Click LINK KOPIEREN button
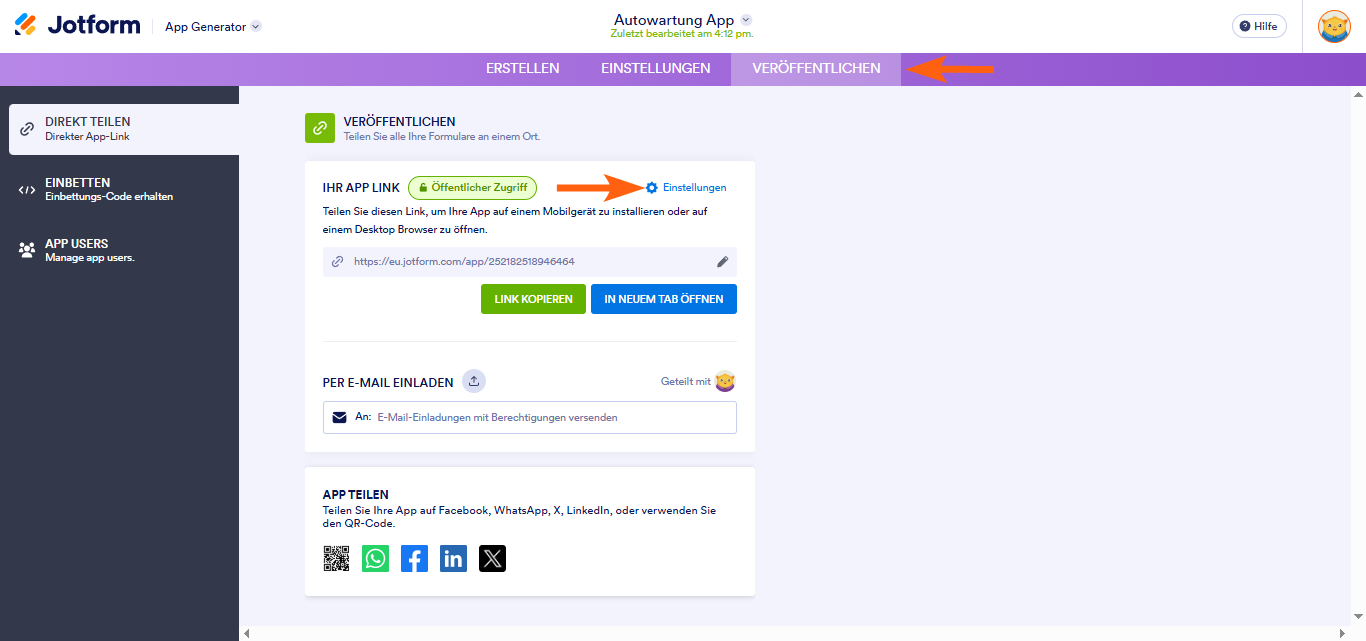This screenshot has width=1366, height=641. coord(533,299)
